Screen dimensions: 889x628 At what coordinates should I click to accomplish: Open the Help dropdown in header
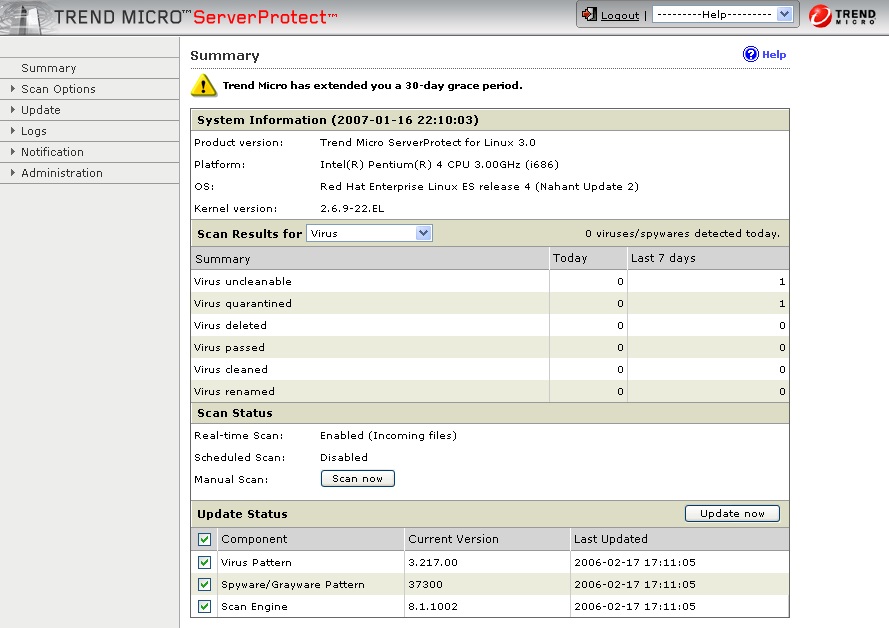pos(722,15)
